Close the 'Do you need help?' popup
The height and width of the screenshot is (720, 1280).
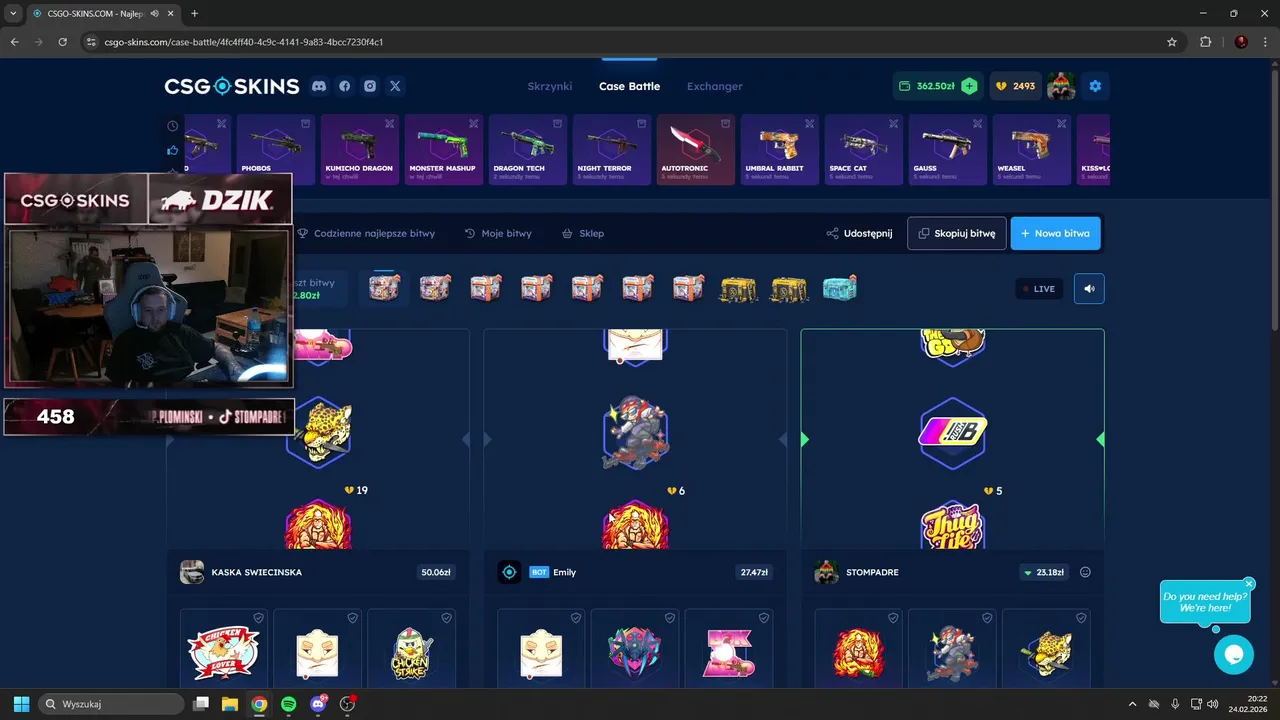1249,584
